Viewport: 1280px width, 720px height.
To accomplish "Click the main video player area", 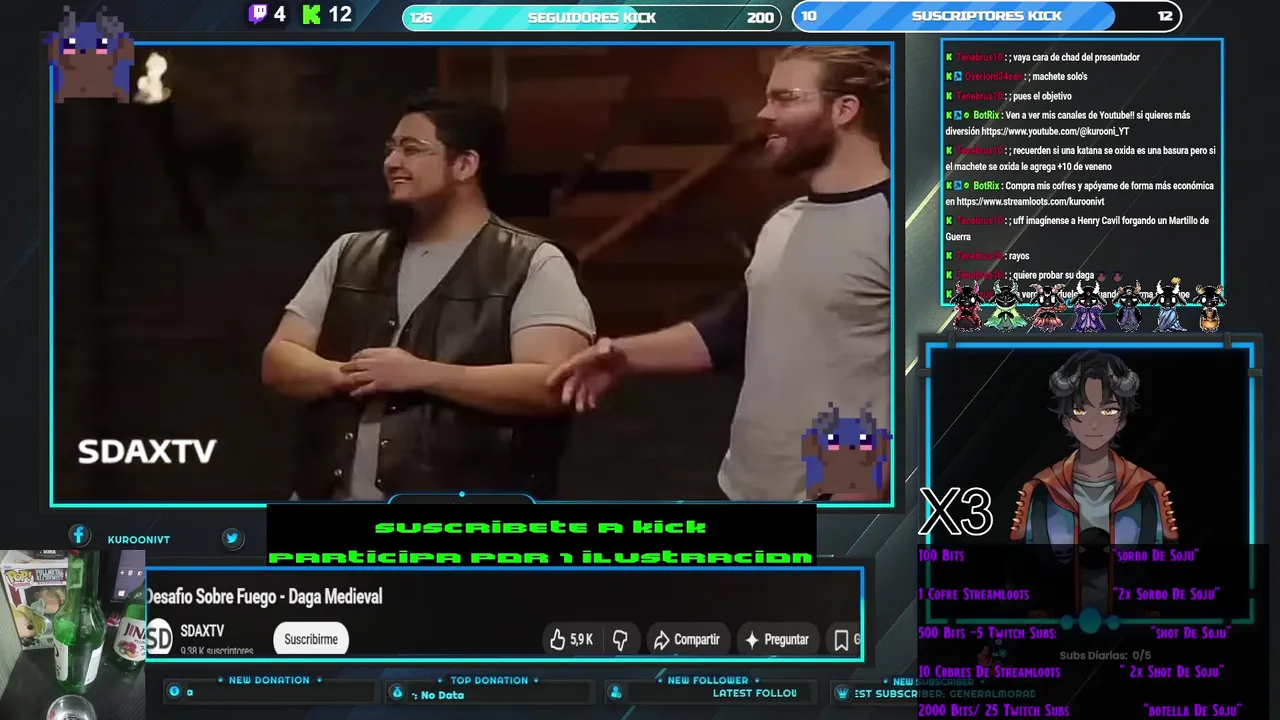I will (x=472, y=273).
